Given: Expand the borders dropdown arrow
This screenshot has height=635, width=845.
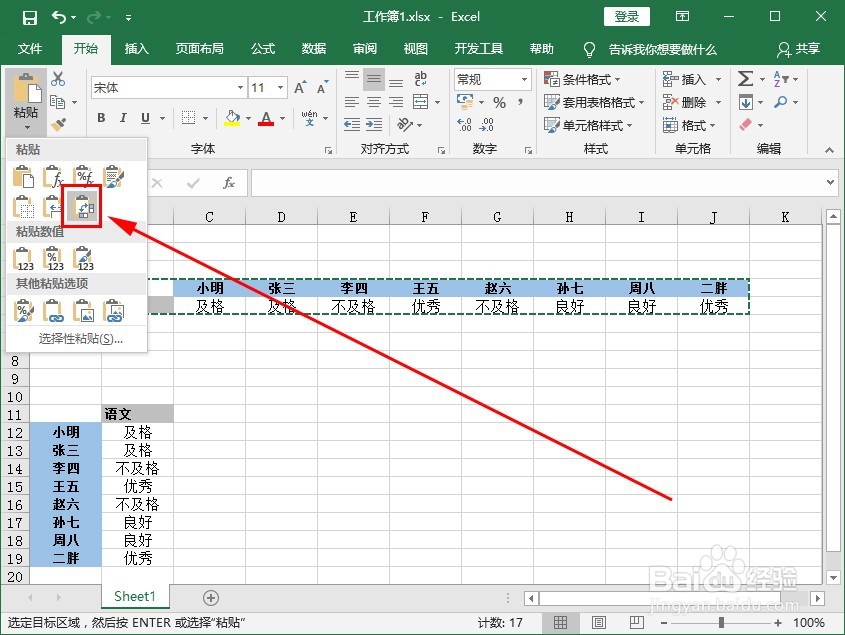Looking at the screenshot, I should pos(205,118).
